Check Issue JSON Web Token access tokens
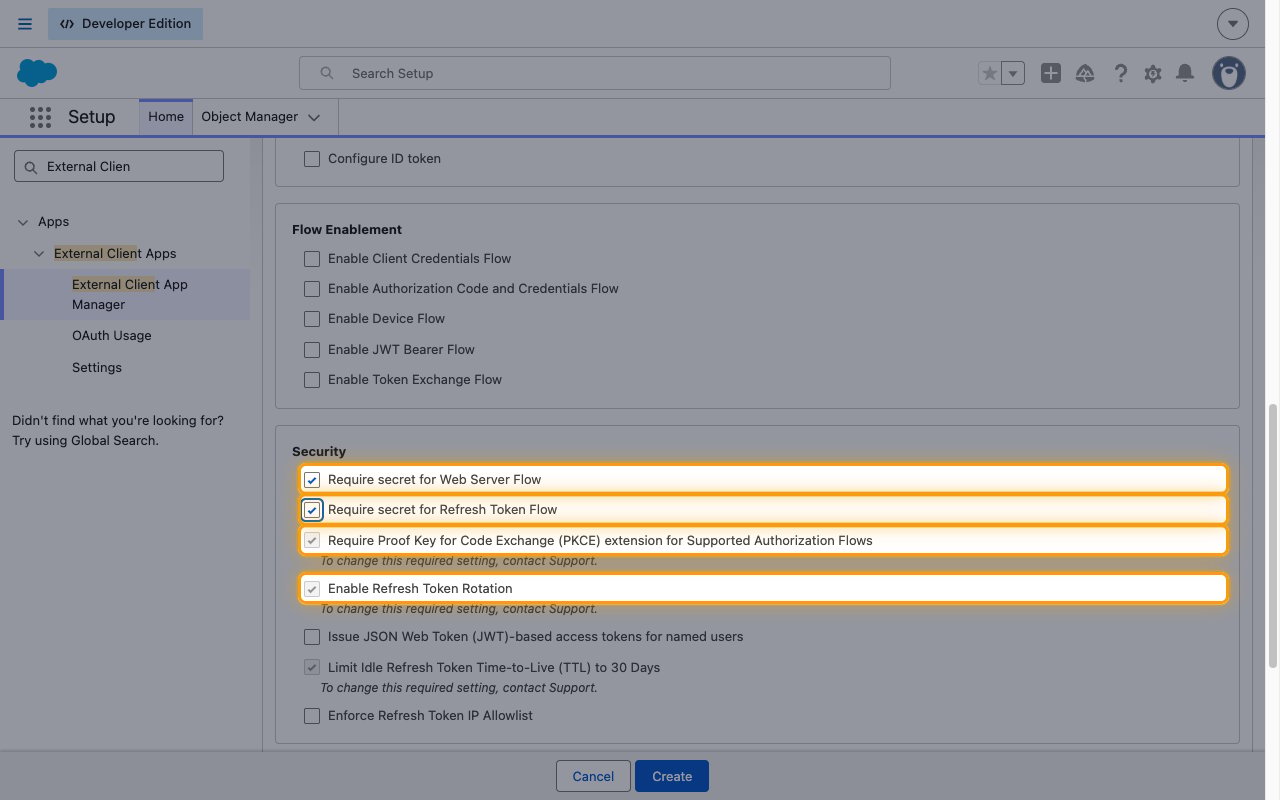This screenshot has width=1280, height=800. [x=312, y=637]
